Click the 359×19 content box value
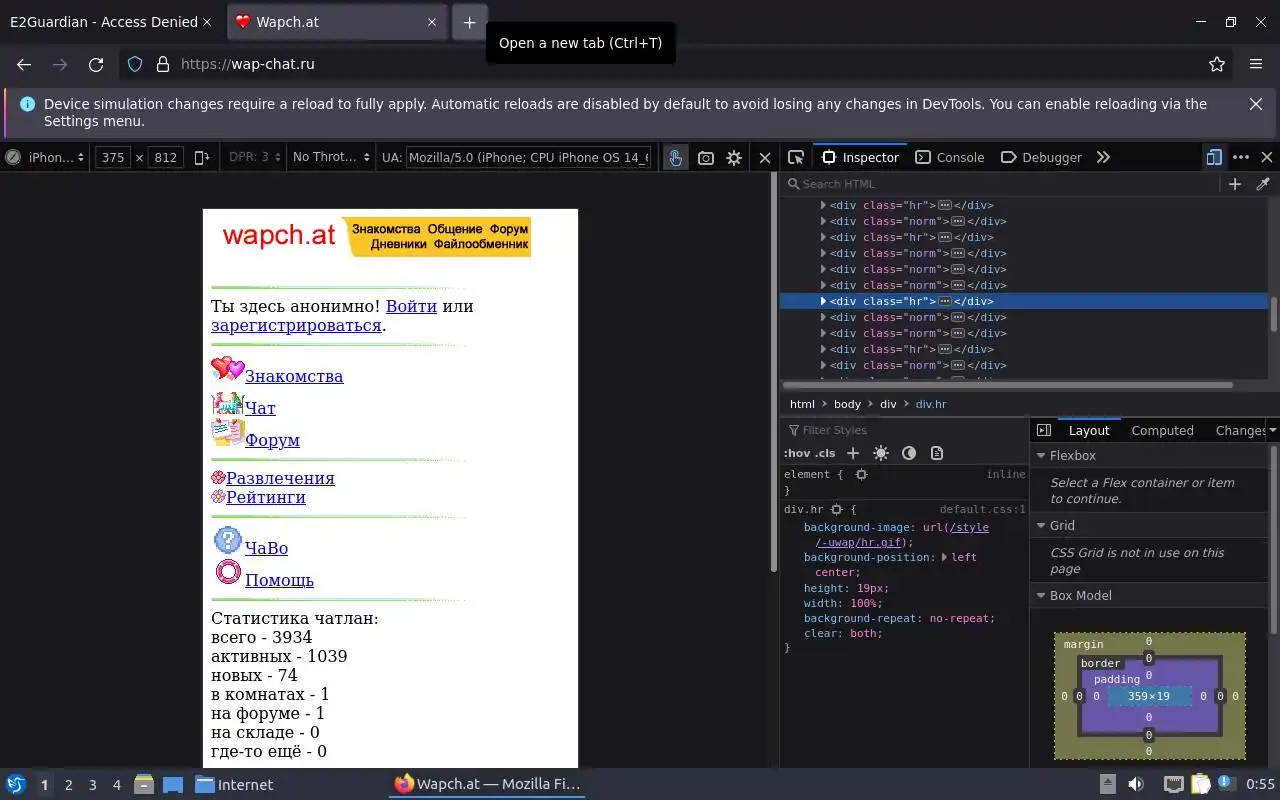The height and width of the screenshot is (800, 1280). click(x=1148, y=696)
